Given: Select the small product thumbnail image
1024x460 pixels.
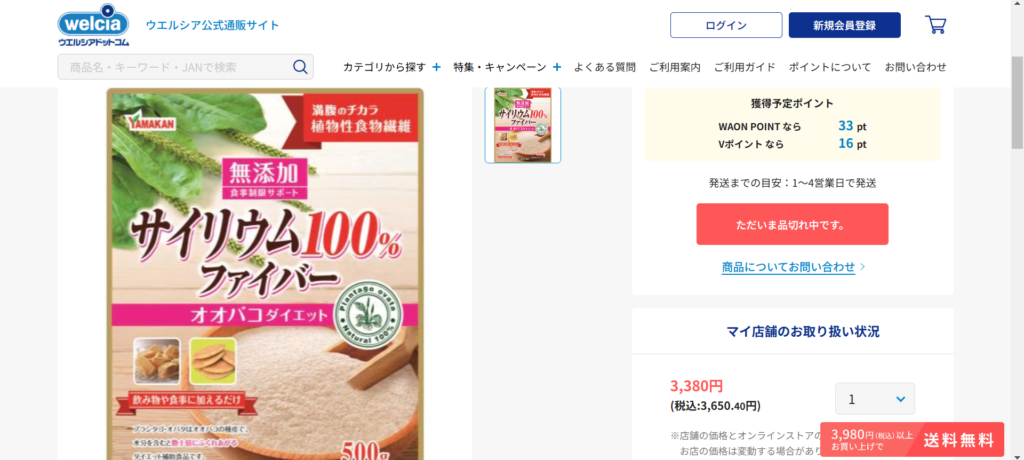Looking at the screenshot, I should pyautogui.click(x=522, y=125).
